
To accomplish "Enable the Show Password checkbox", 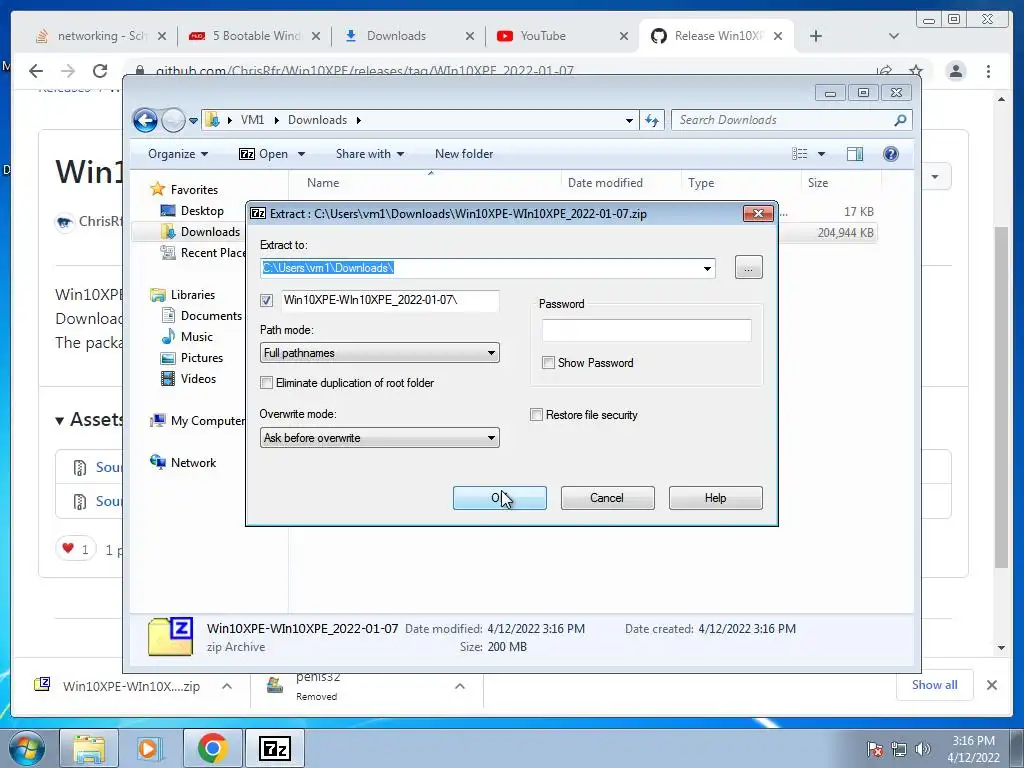I will tap(549, 362).
